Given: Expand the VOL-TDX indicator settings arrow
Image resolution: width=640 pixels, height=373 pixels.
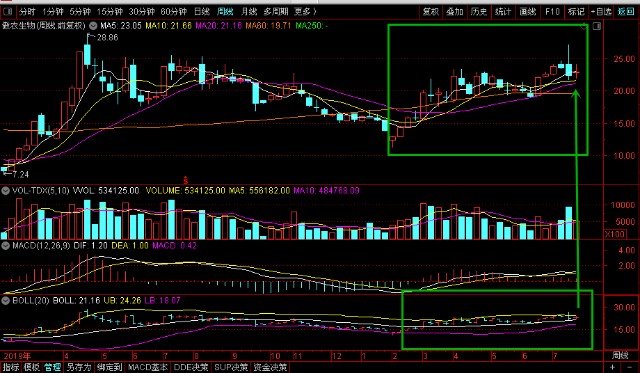Looking at the screenshot, I should pos(5,191).
